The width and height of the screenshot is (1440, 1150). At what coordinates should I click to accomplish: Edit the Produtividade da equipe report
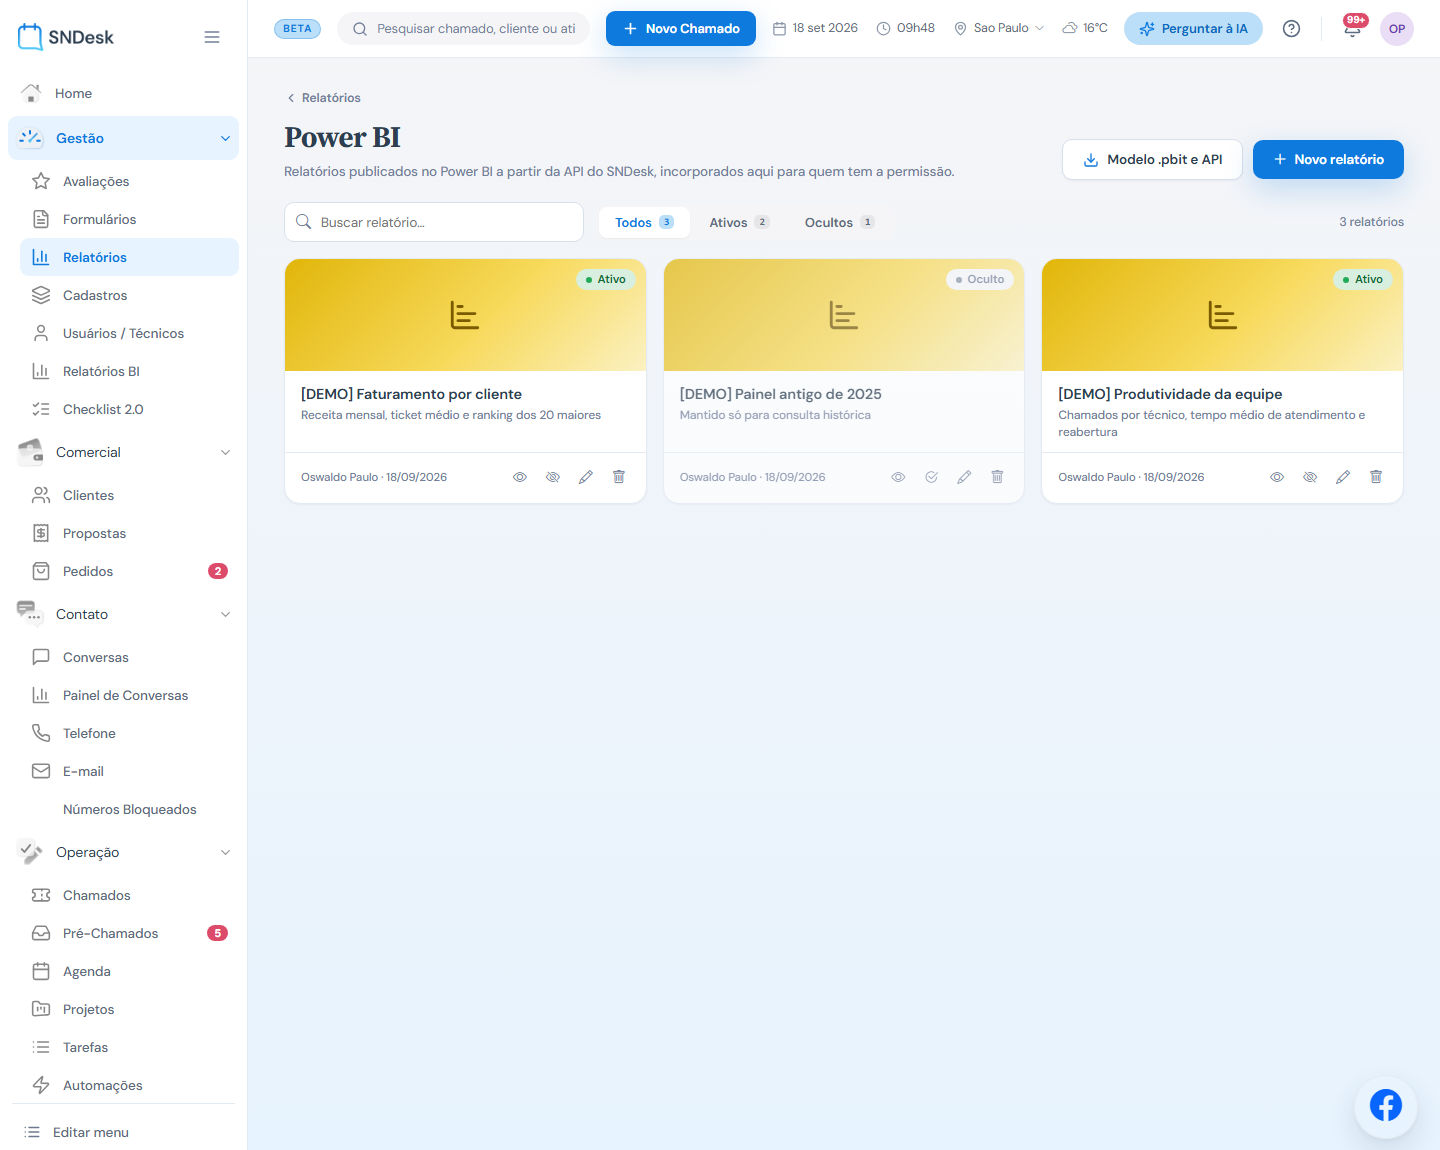(x=1343, y=477)
